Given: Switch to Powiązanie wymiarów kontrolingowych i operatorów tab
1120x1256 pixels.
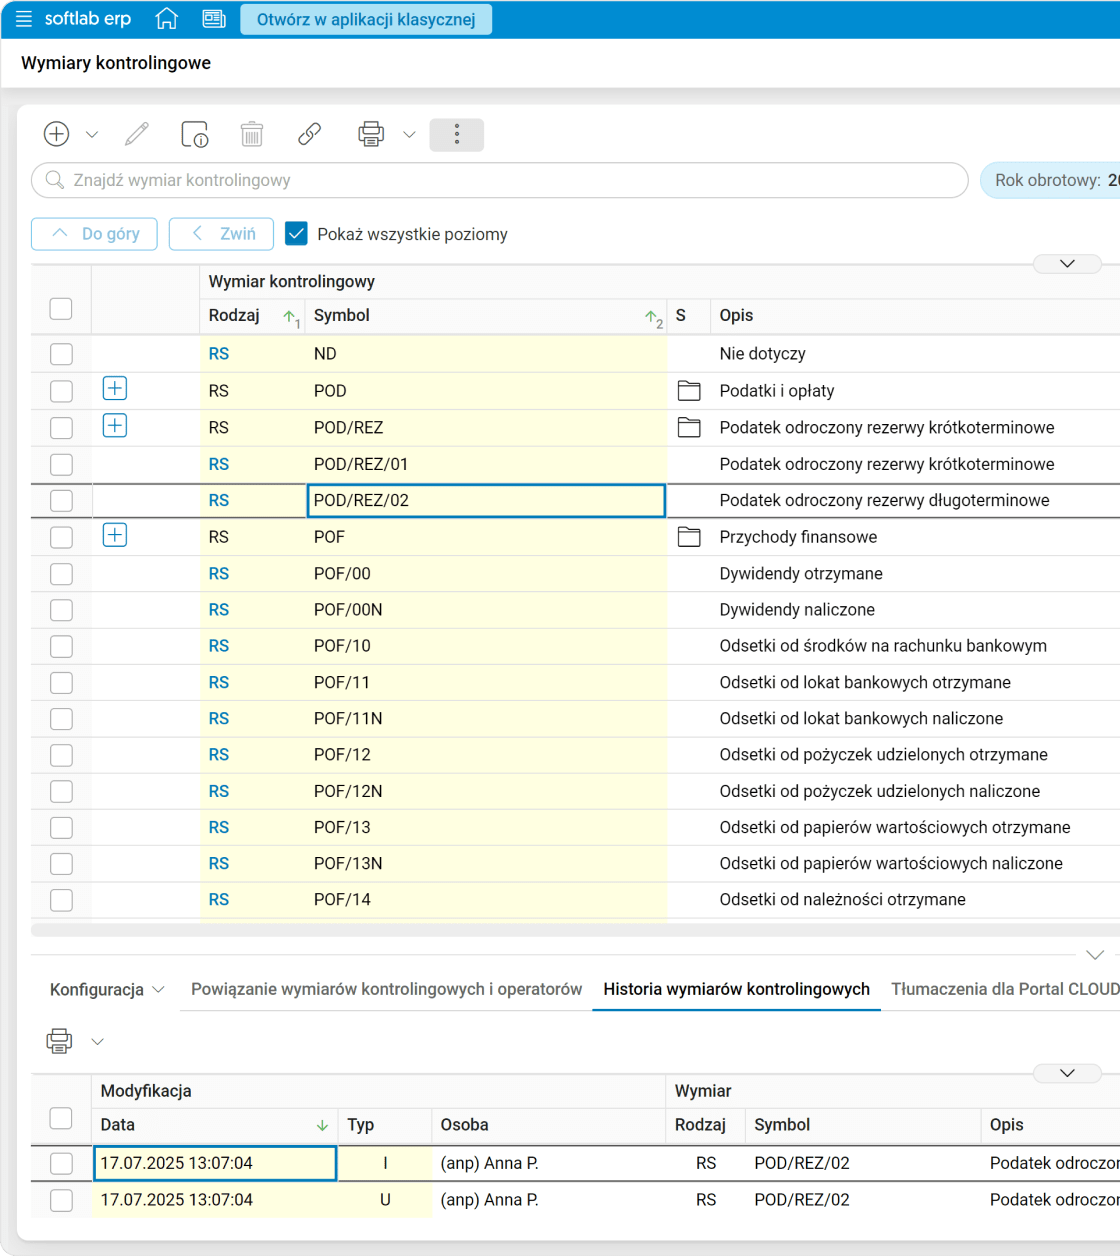Looking at the screenshot, I should 386,989.
